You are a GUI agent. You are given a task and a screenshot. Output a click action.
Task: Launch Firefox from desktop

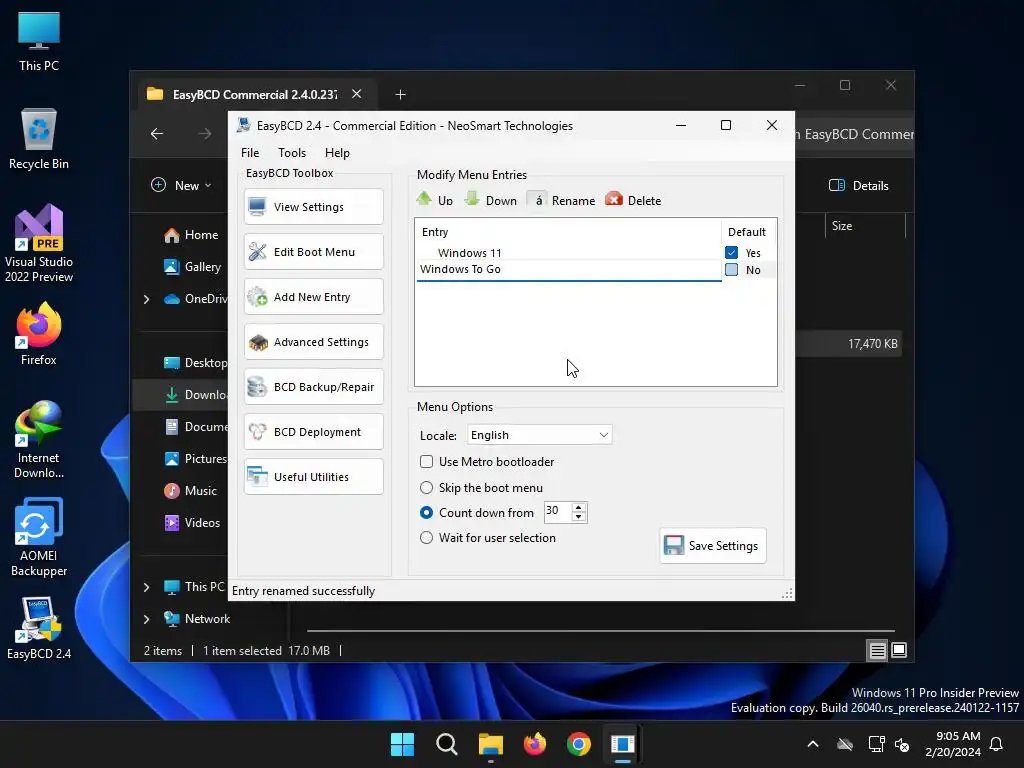39,334
